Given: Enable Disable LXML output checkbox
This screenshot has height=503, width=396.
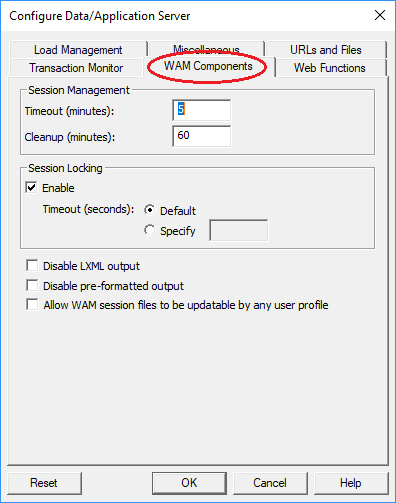Looking at the screenshot, I should tap(32, 266).
